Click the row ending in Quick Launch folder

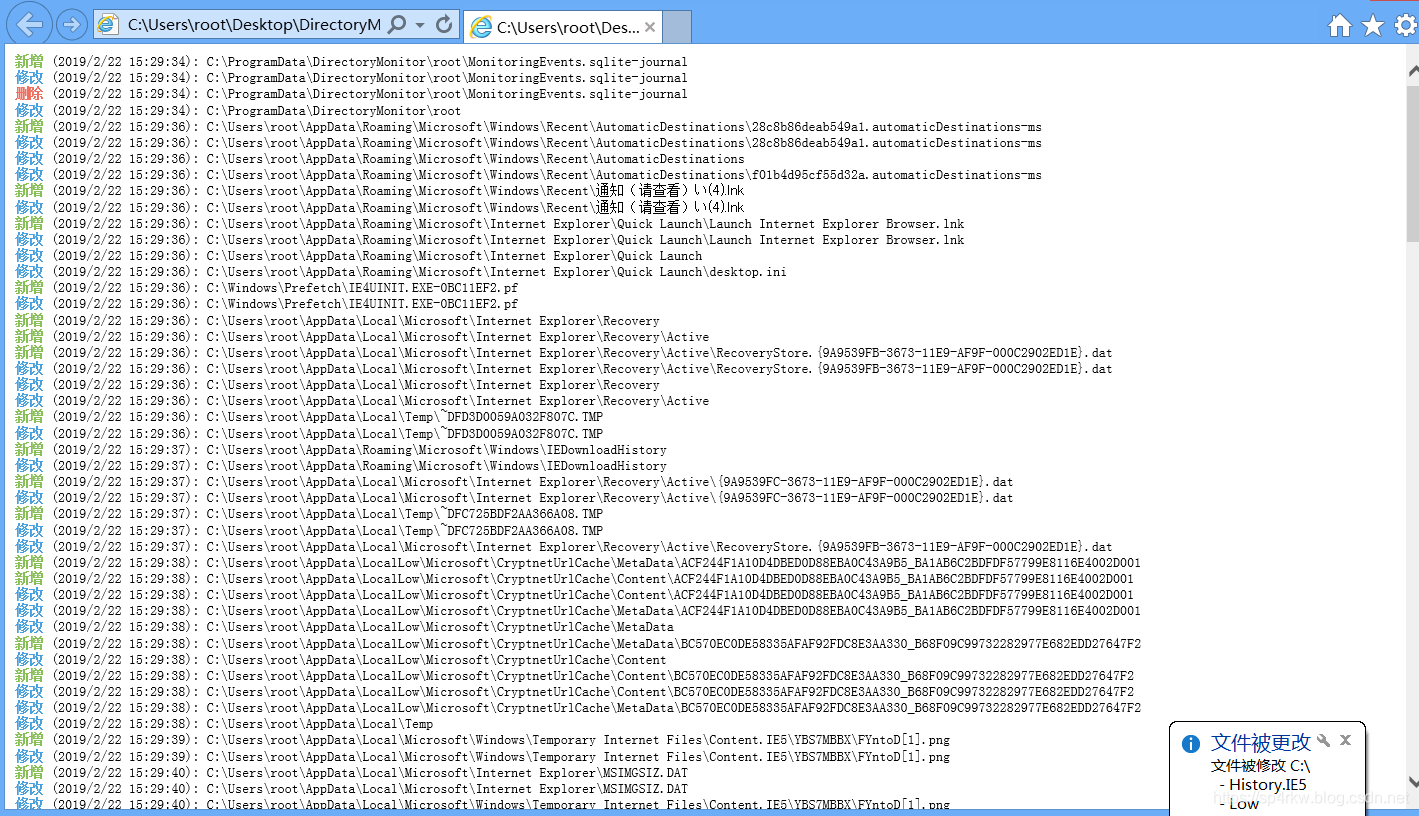point(359,256)
